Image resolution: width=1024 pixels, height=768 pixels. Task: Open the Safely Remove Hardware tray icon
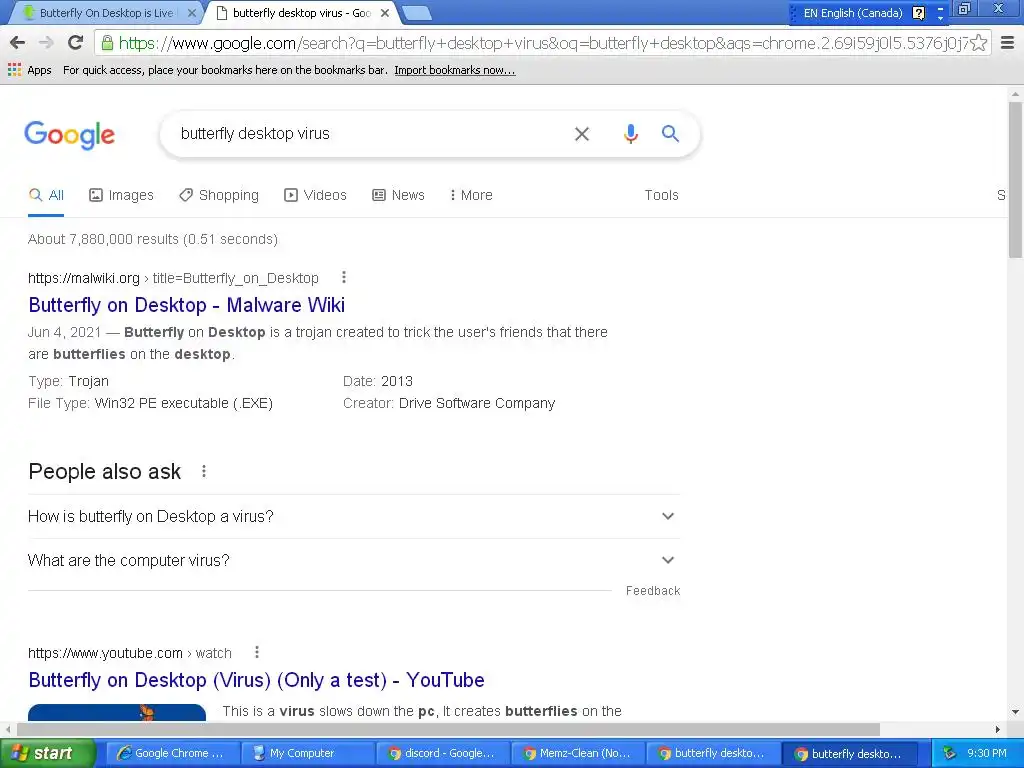(950, 753)
